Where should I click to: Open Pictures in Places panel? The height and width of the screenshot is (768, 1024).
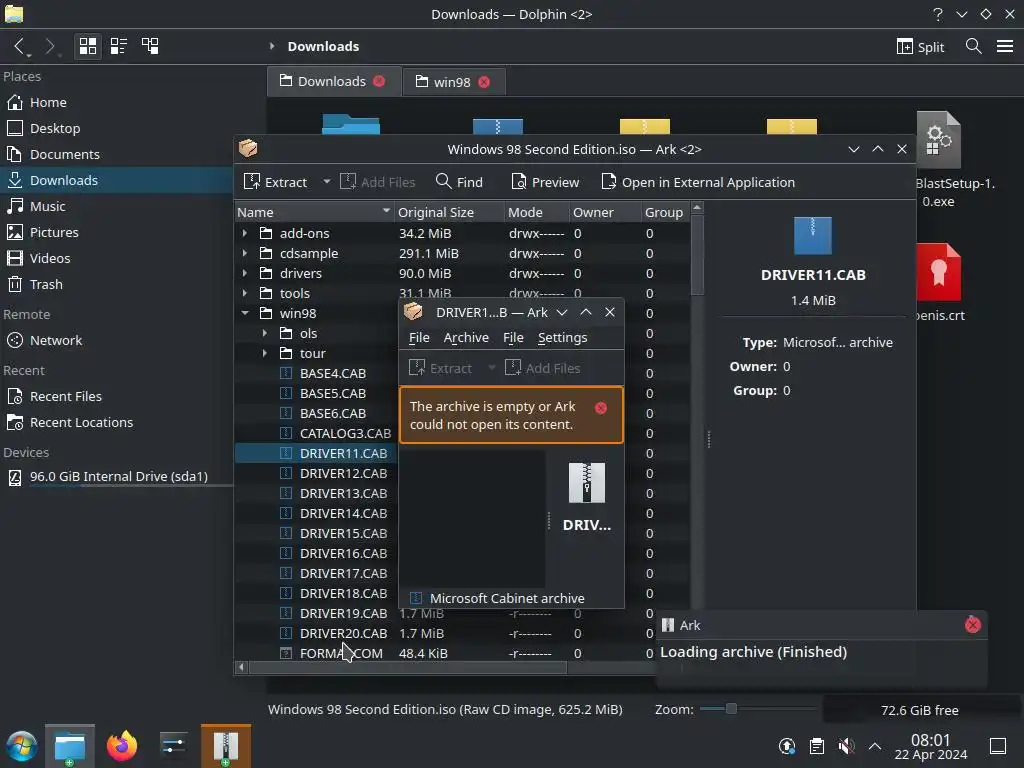click(117, 232)
